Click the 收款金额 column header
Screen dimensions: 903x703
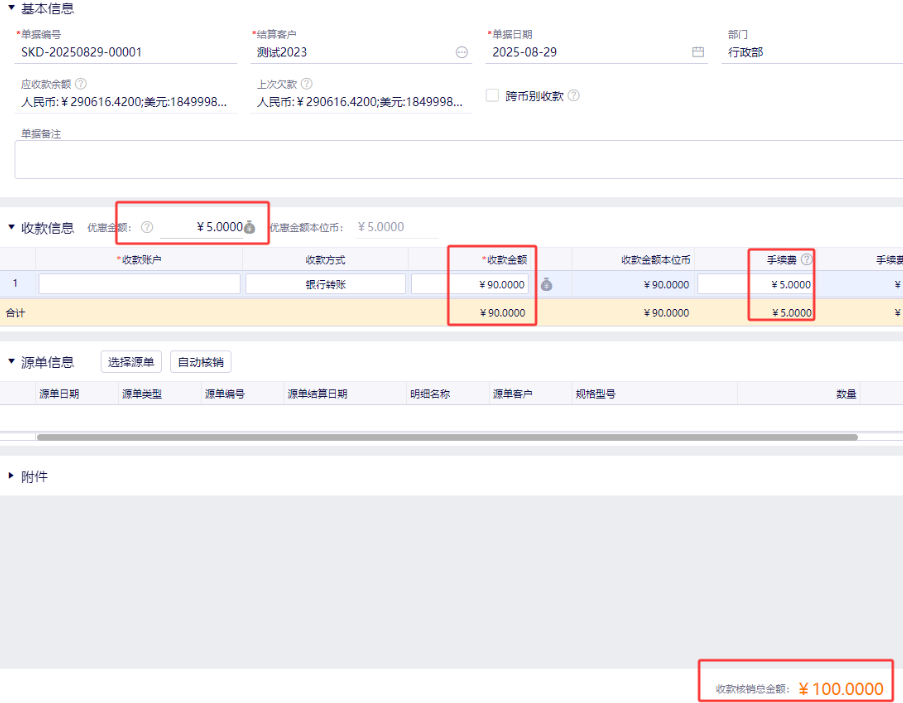490,260
